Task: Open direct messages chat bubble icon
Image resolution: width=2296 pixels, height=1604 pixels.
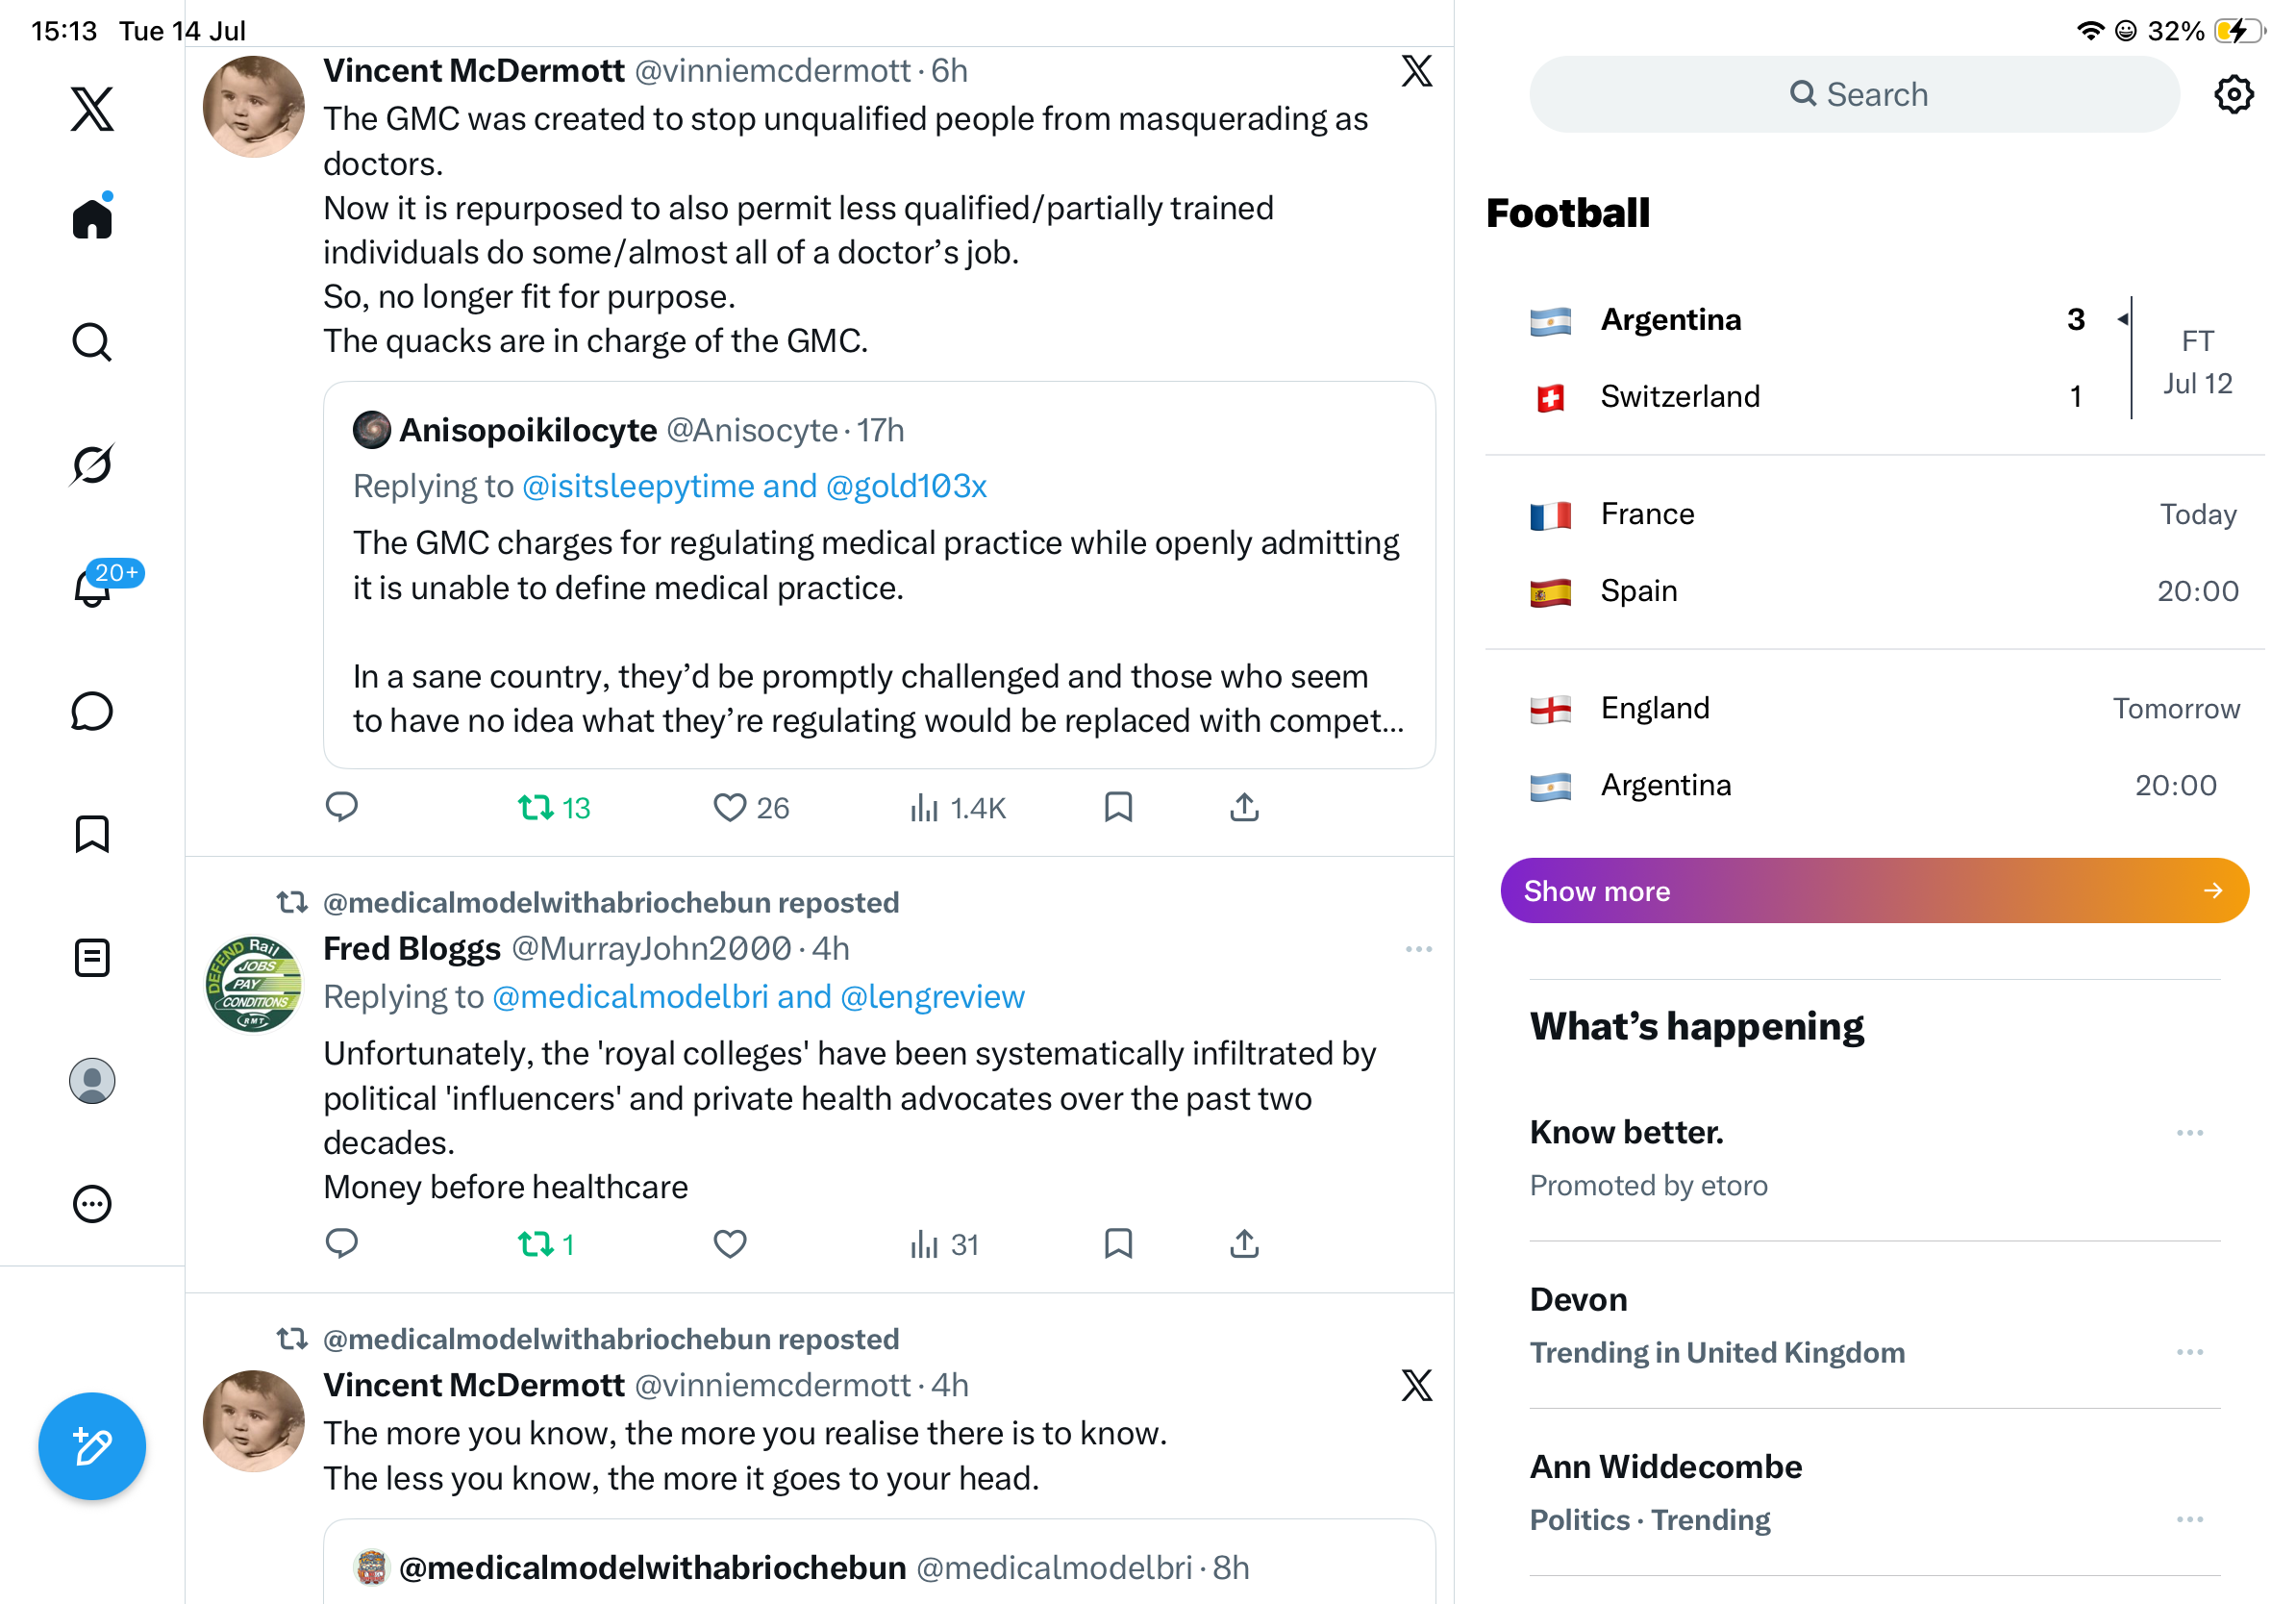Action: (x=92, y=711)
